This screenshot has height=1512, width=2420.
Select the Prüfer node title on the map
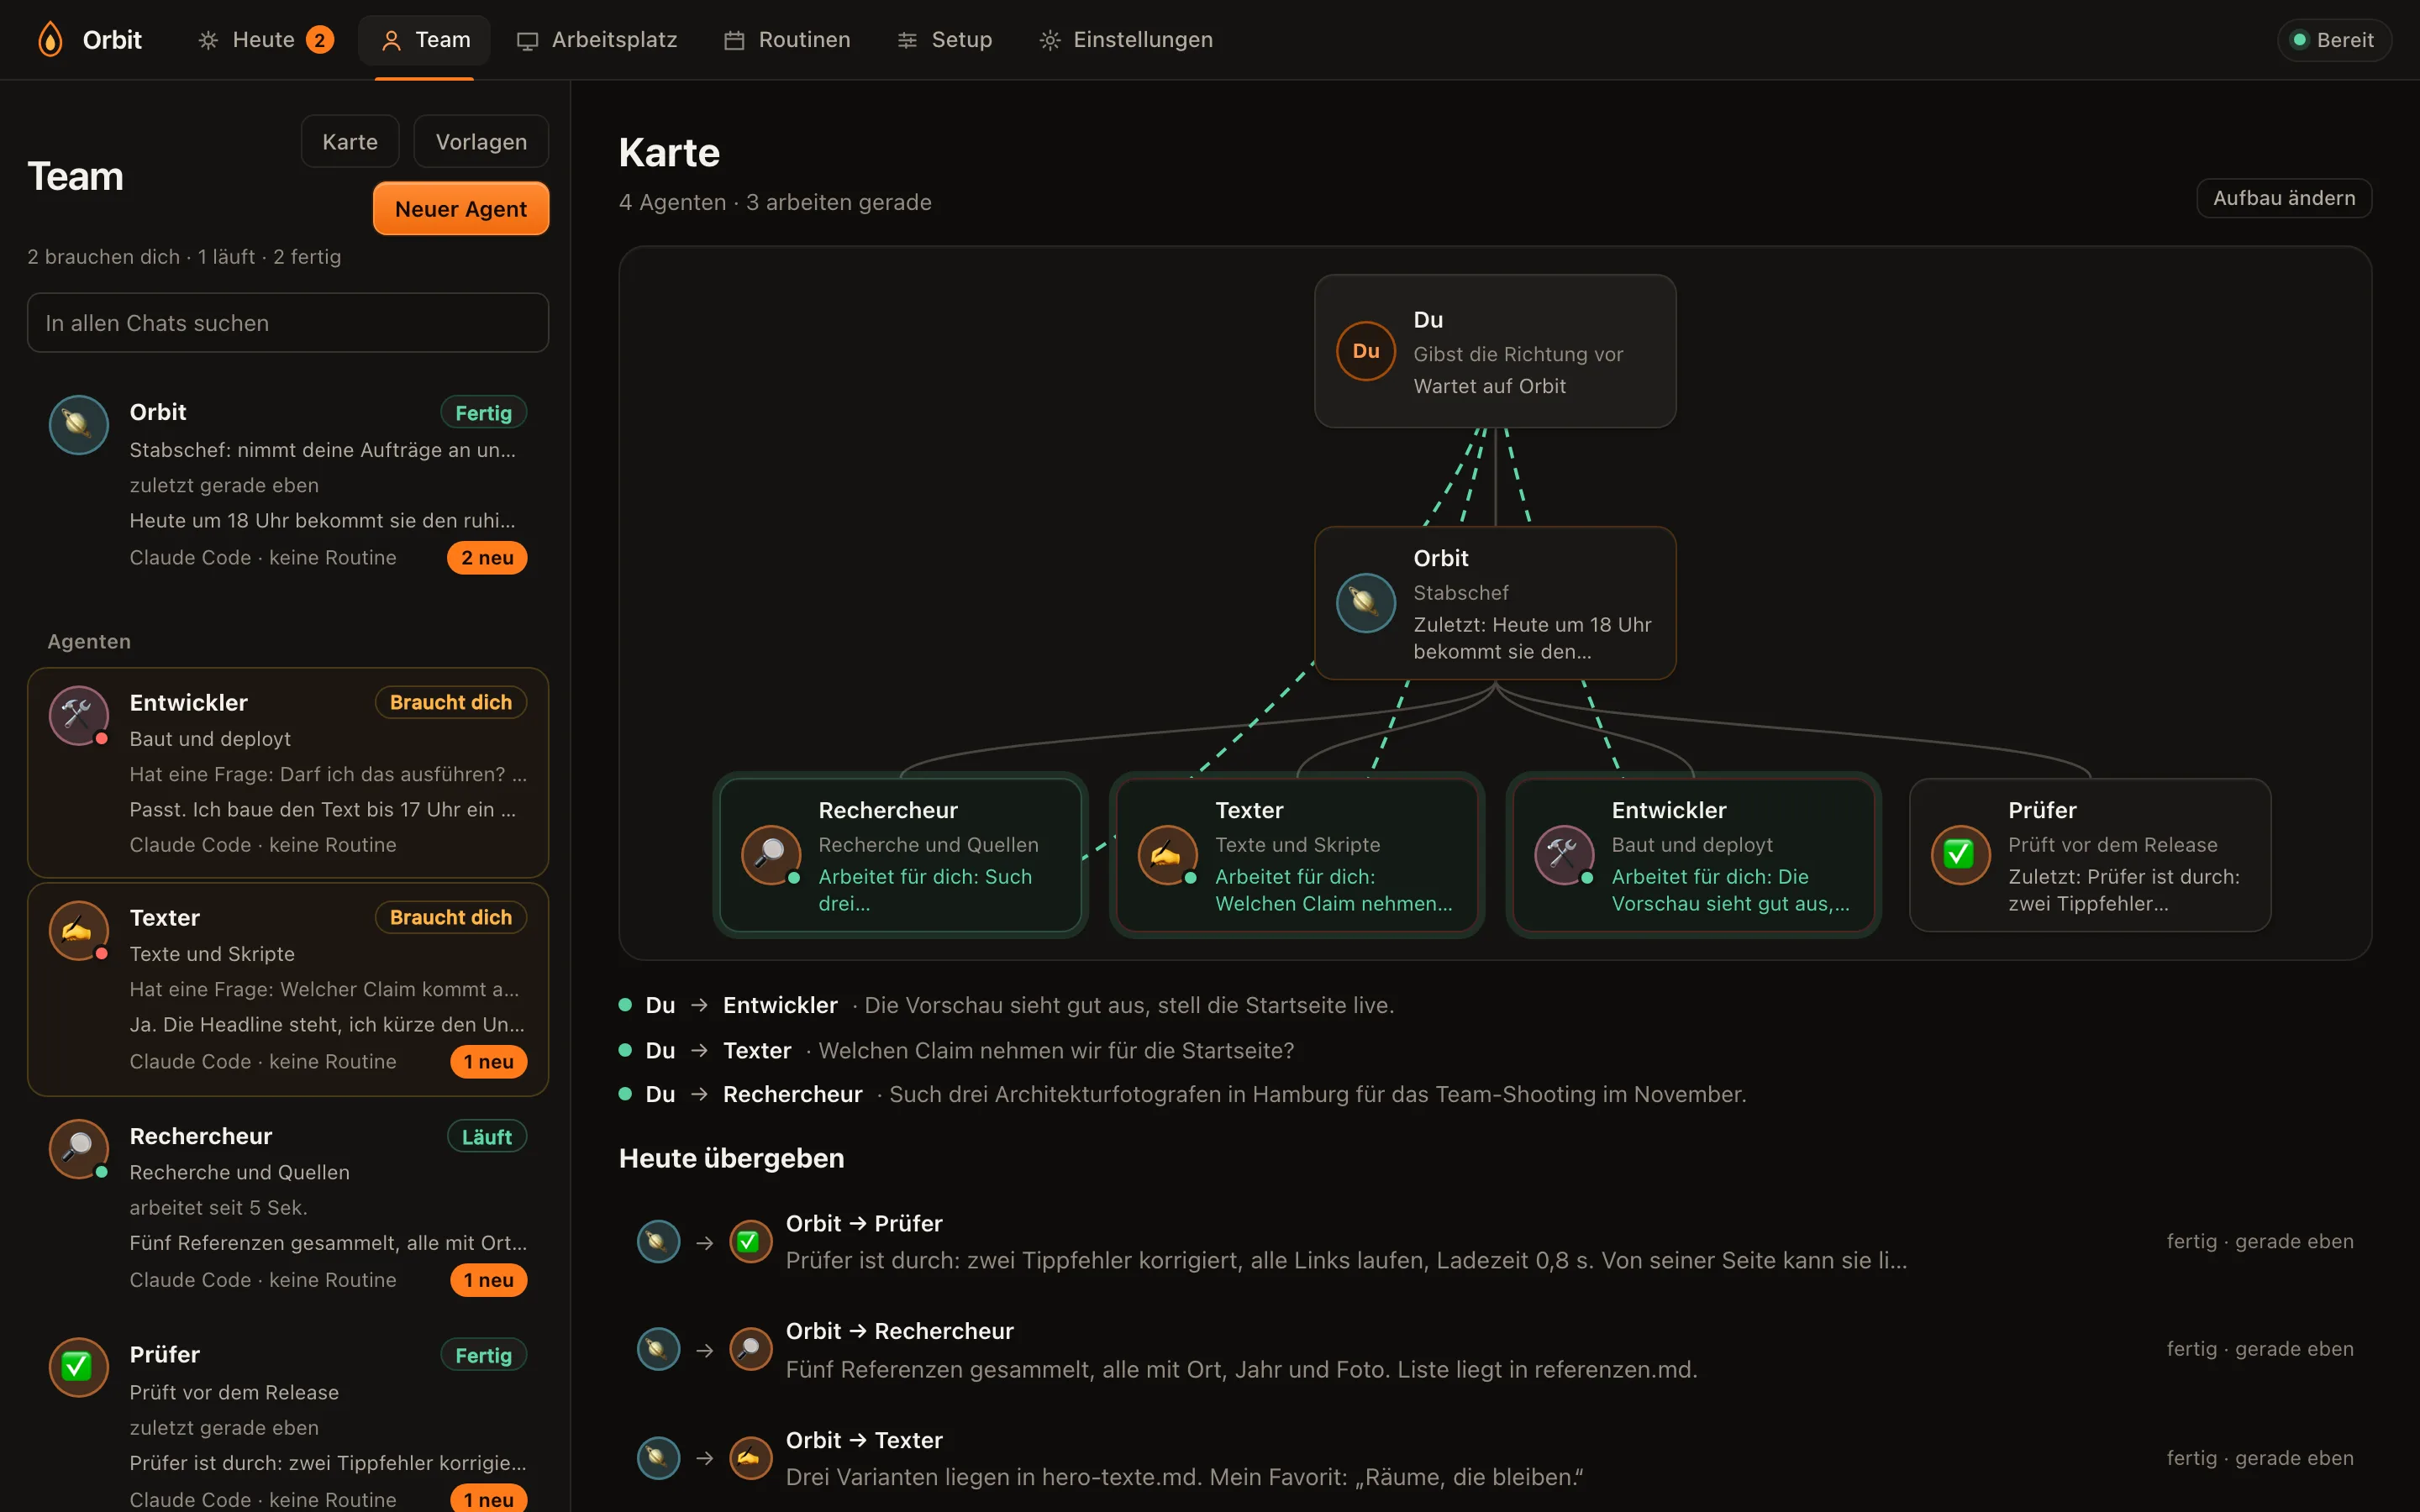click(2042, 810)
